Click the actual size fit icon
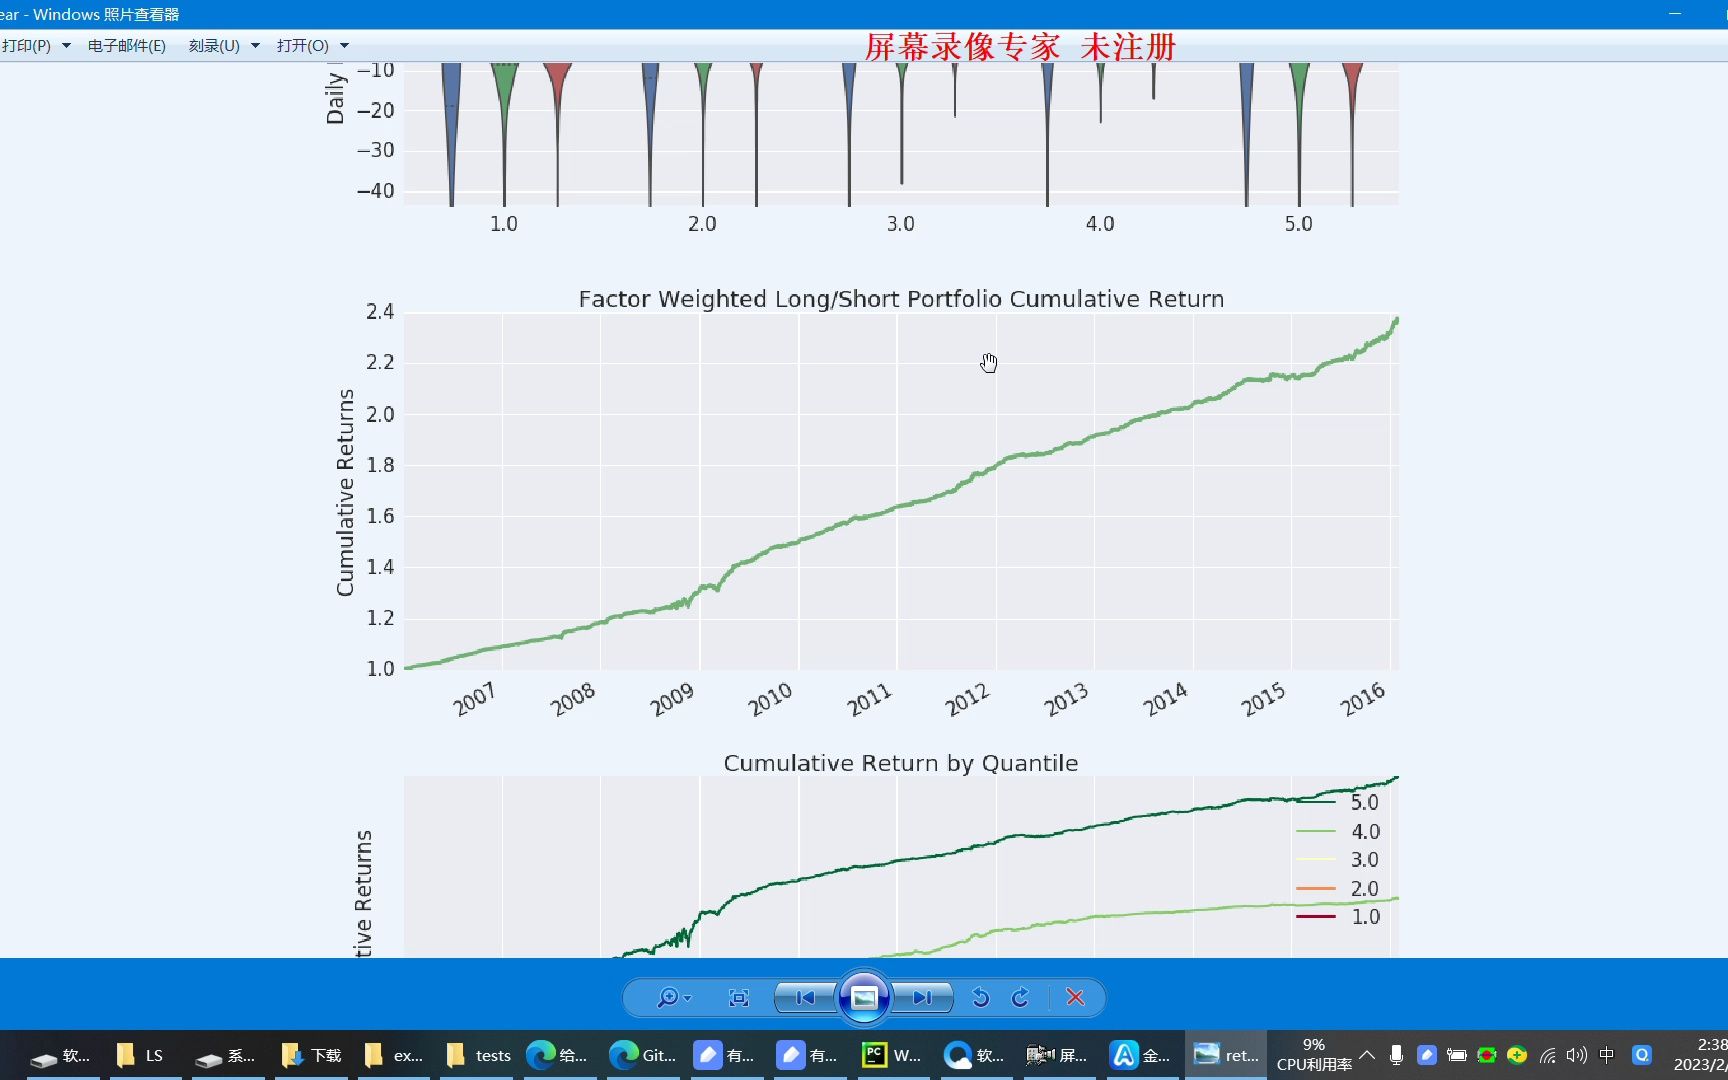The width and height of the screenshot is (1728, 1080). 739,997
